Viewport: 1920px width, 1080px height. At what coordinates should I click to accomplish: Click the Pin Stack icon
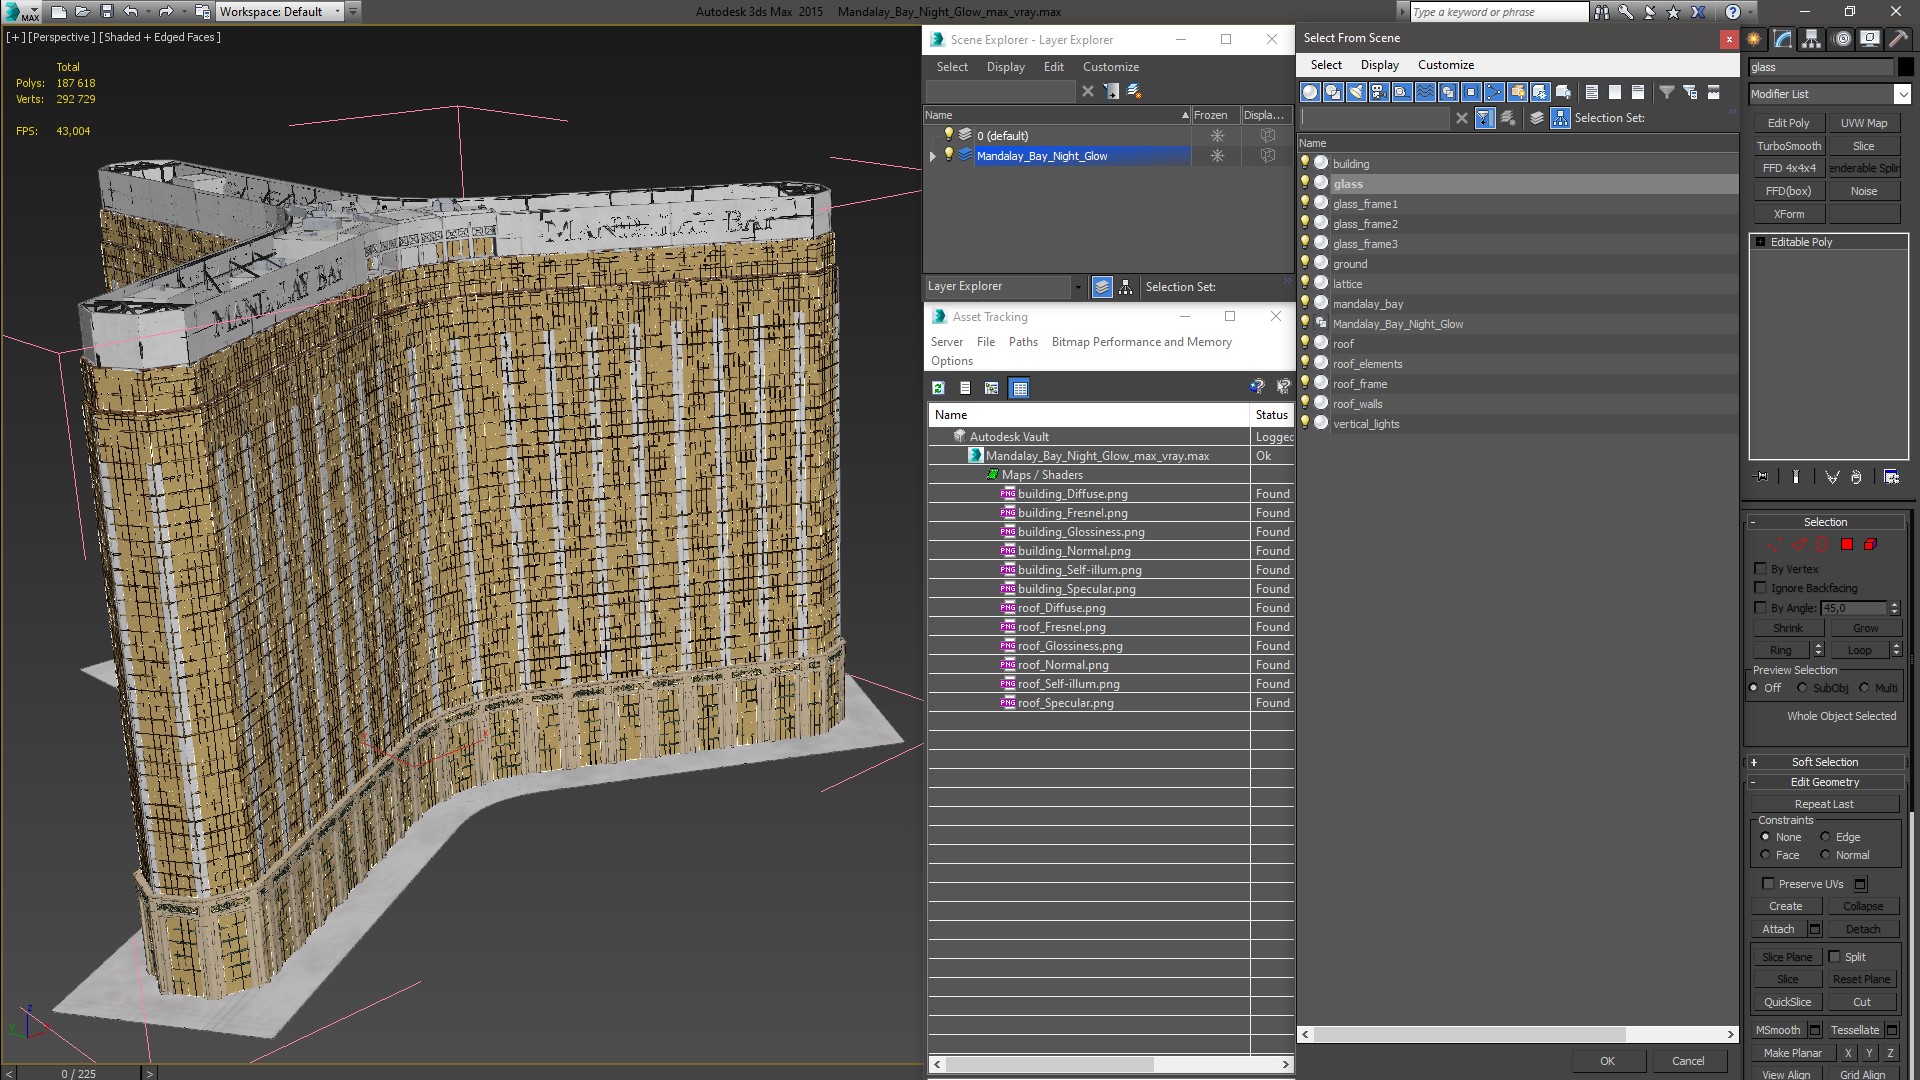(1762, 477)
